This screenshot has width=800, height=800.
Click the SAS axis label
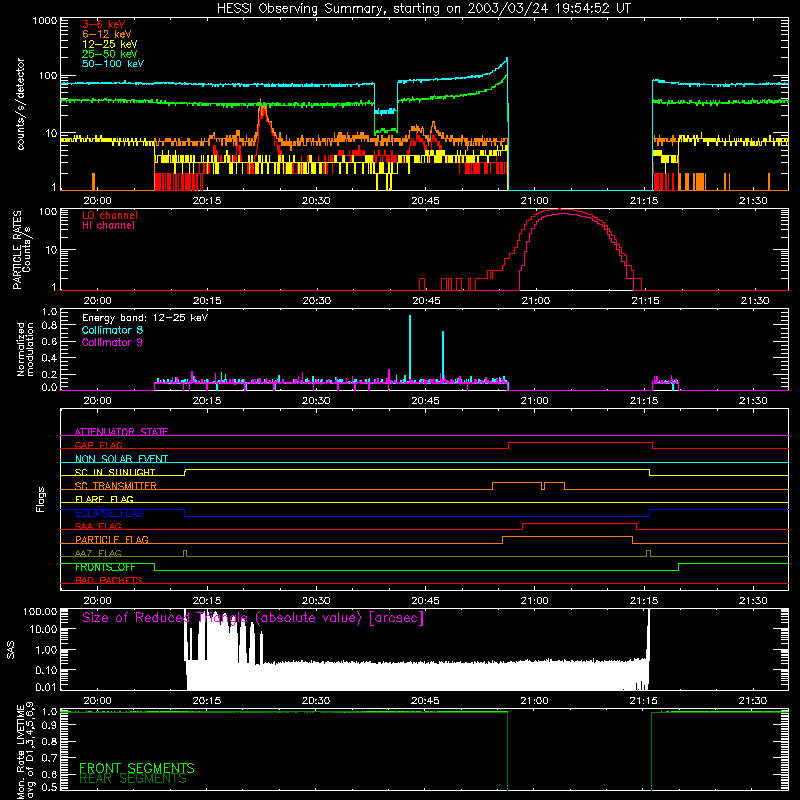tap(11, 650)
